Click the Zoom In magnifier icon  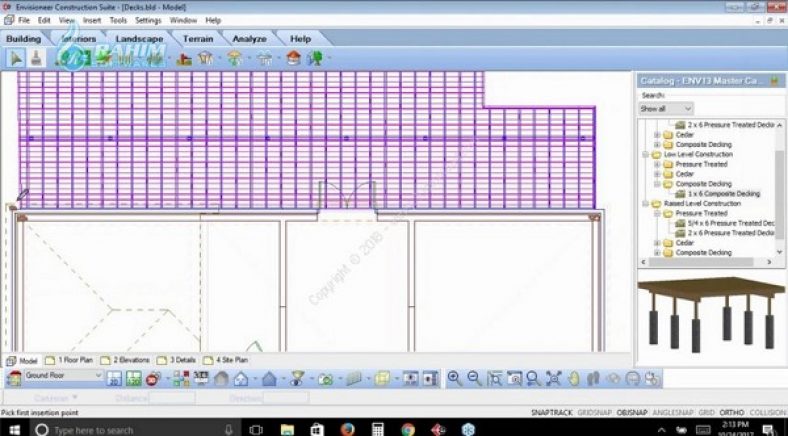[x=454, y=378]
